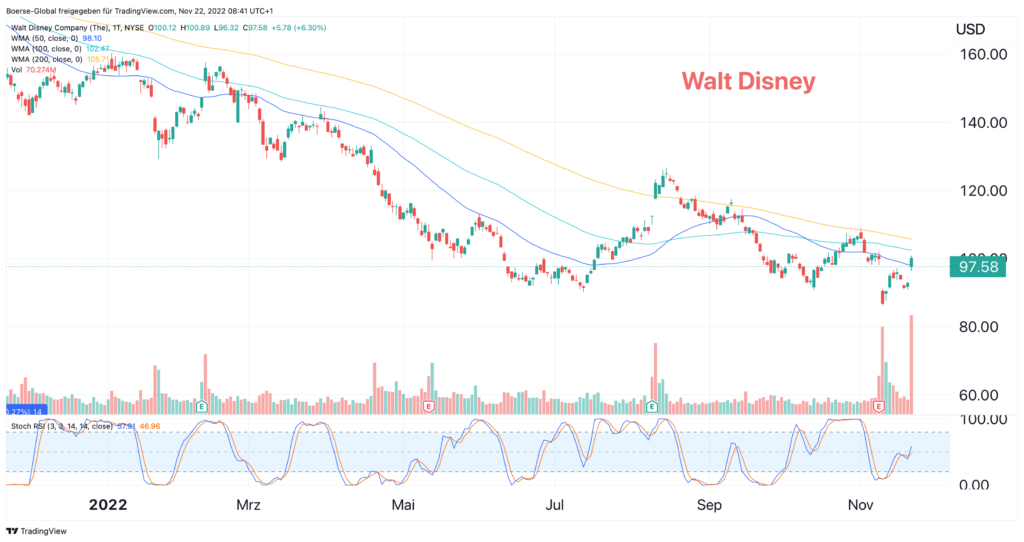Viewport: 1024px width, 542px height.
Task: Click the Sep label on time axis
Action: tap(709, 505)
